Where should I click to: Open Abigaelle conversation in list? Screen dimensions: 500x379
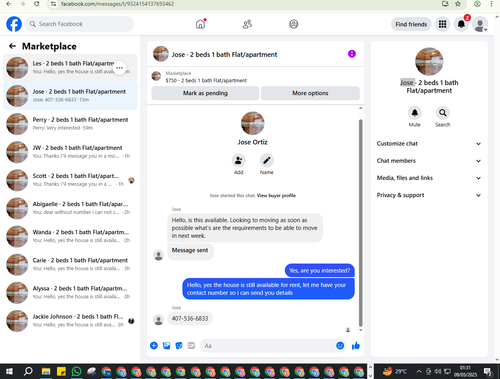point(70,208)
